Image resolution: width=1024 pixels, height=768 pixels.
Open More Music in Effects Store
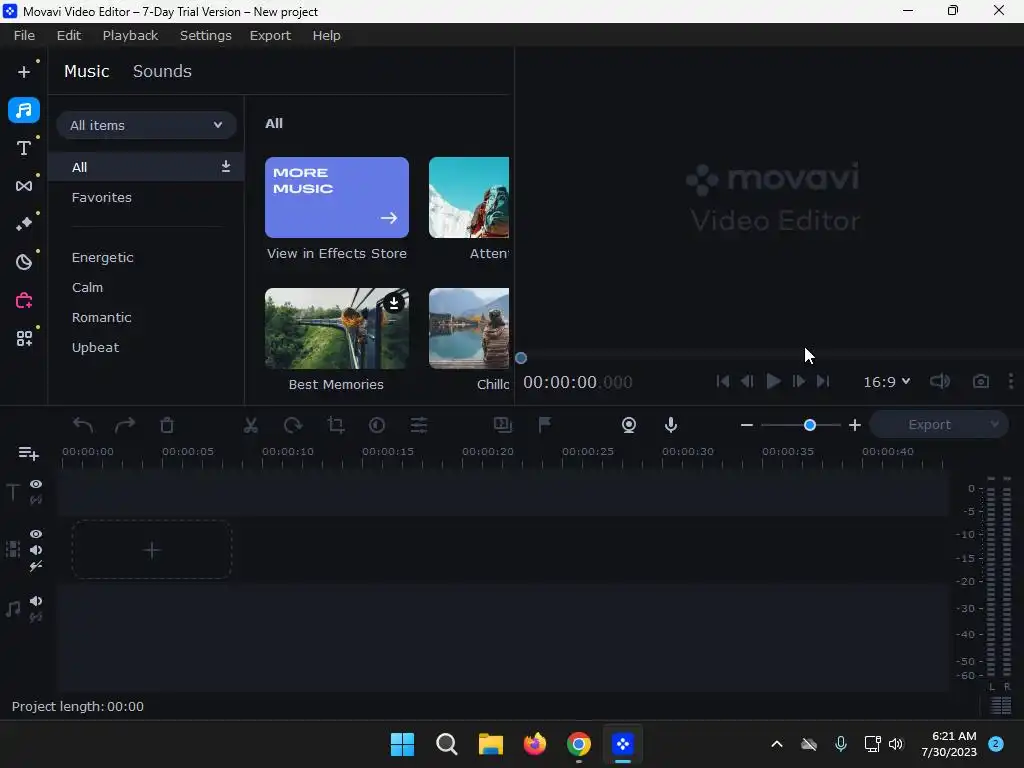tap(336, 197)
